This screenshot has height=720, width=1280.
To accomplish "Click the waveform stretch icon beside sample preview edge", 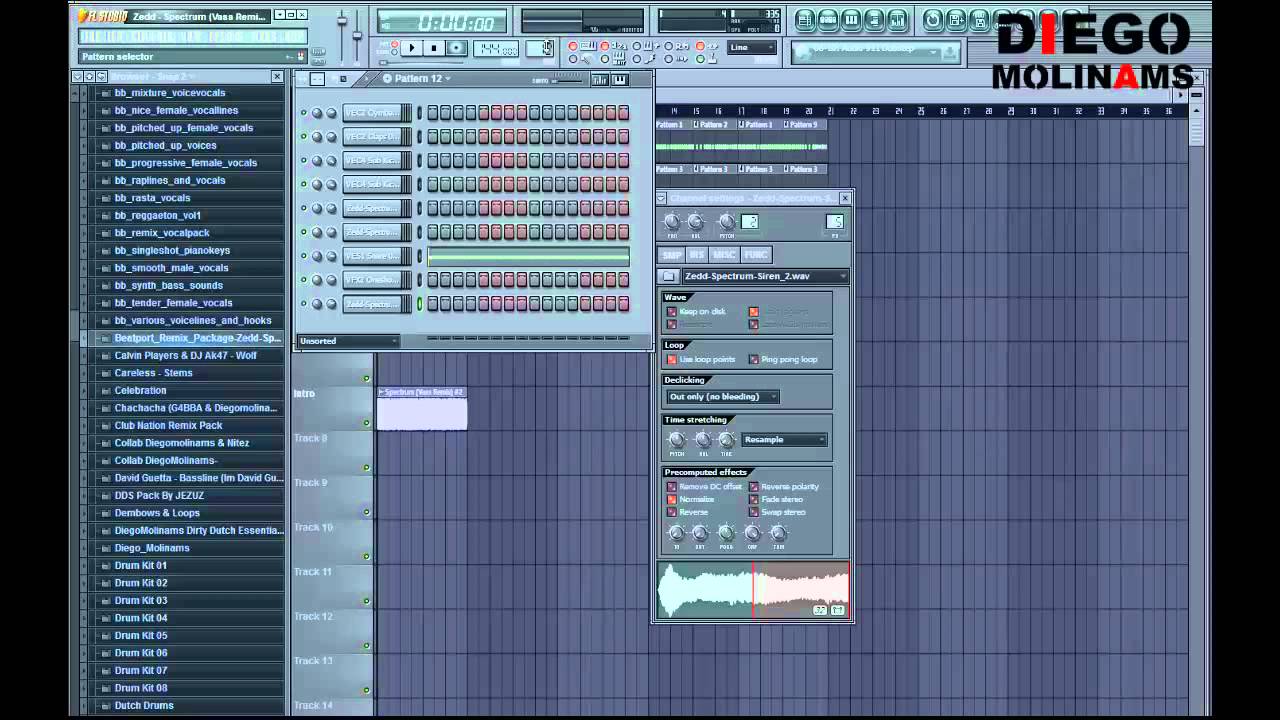I will (837, 610).
